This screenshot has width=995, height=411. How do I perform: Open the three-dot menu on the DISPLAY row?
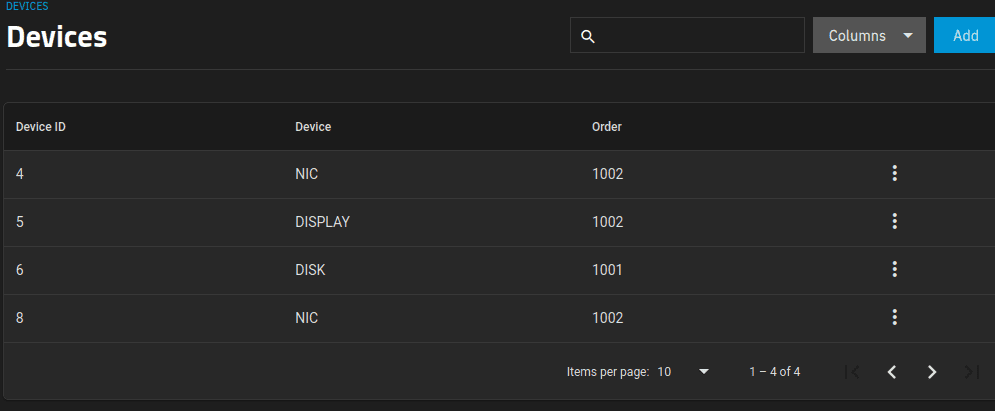coord(894,221)
